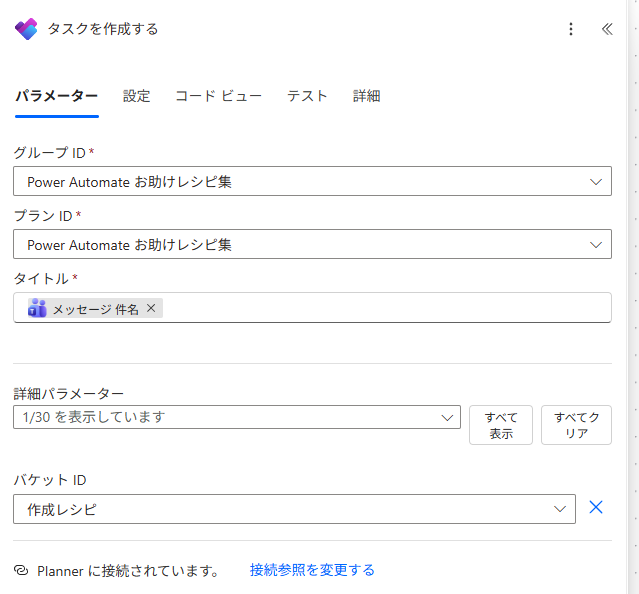The width and height of the screenshot is (639, 594).
Task: Click the Planner logo icon in header
Action: (26, 29)
